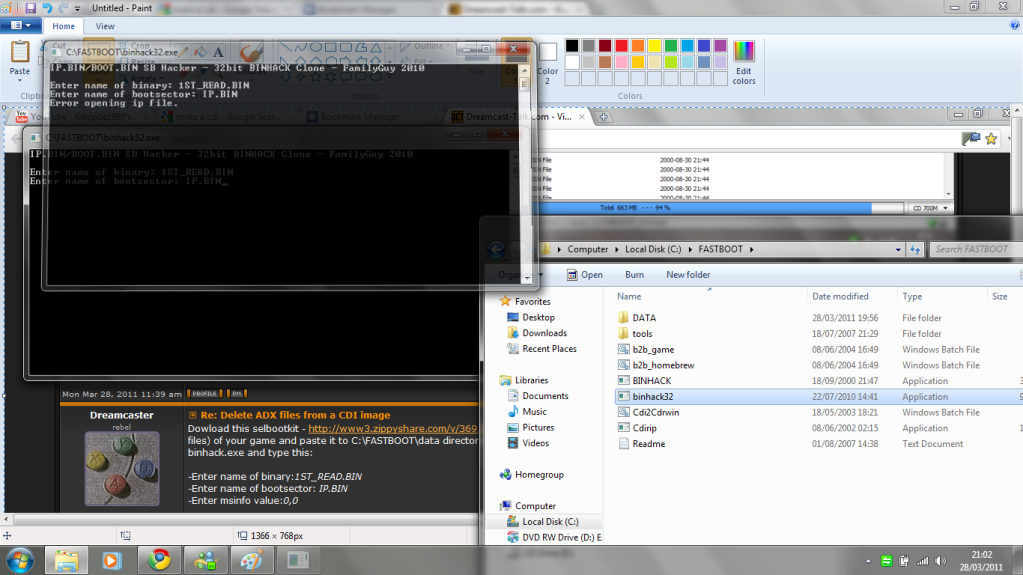This screenshot has width=1023, height=575.
Task: Click the Dreamcaster avatar image
Action: 122,469
